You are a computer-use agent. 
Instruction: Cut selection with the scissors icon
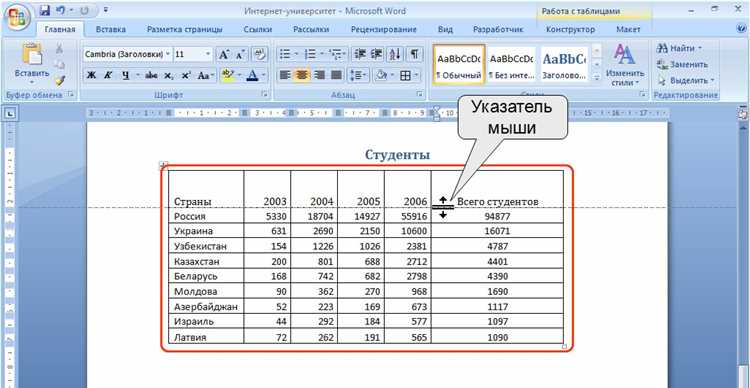click(x=59, y=48)
